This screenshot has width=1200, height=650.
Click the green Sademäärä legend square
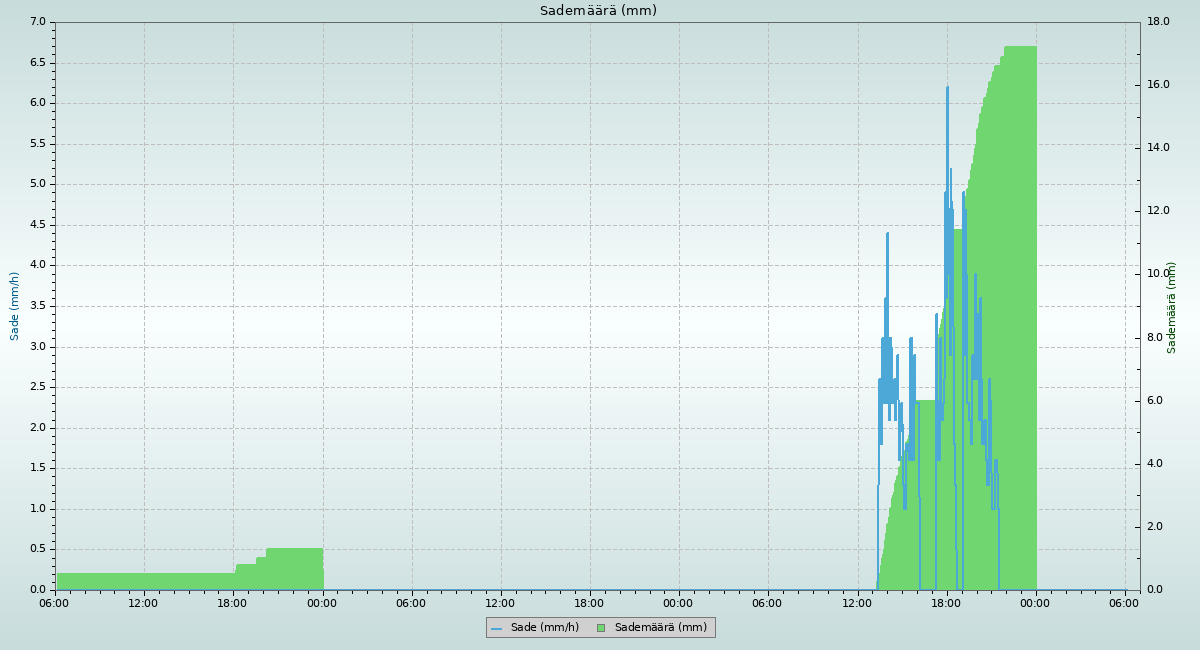(x=601, y=628)
